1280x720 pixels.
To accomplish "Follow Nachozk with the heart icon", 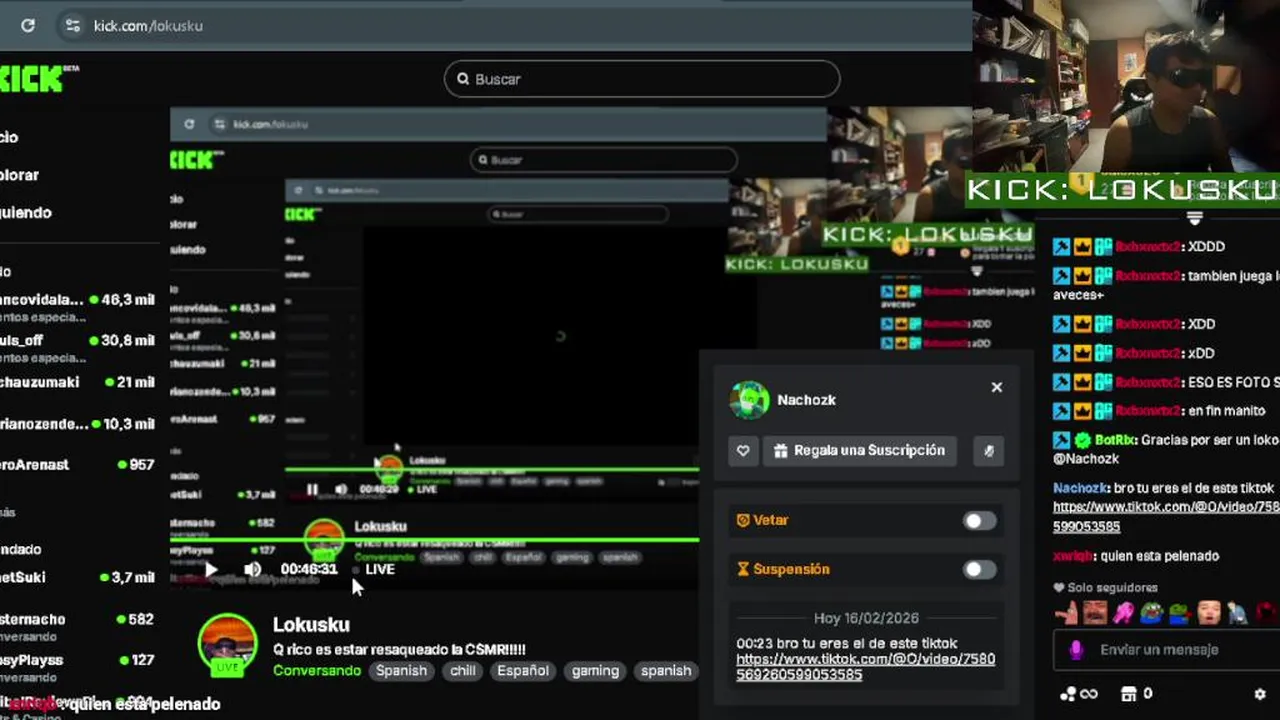I will coord(743,451).
